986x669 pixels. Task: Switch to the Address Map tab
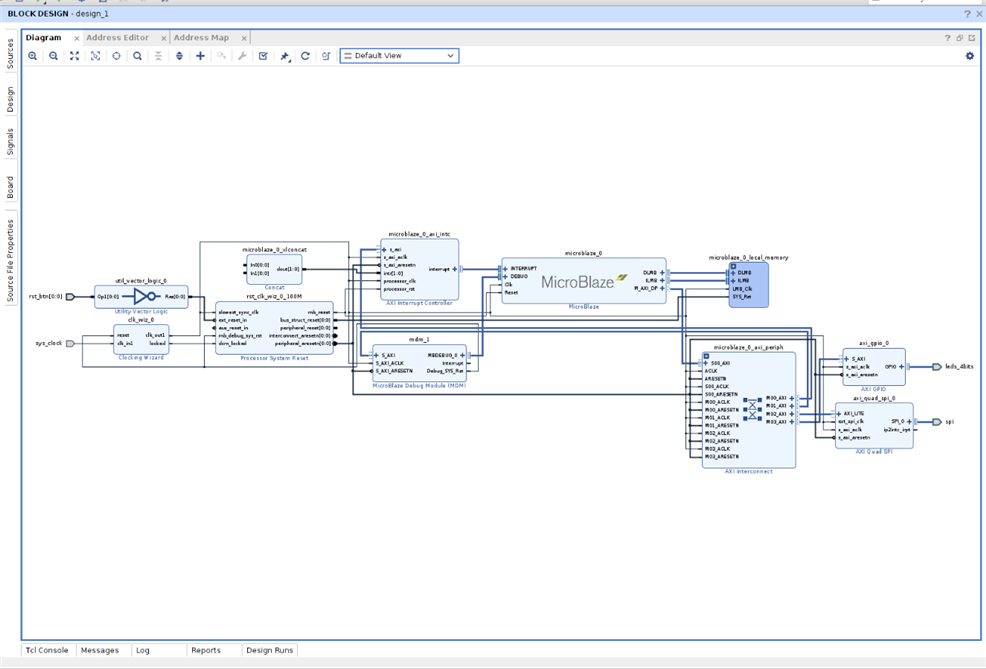click(x=201, y=38)
